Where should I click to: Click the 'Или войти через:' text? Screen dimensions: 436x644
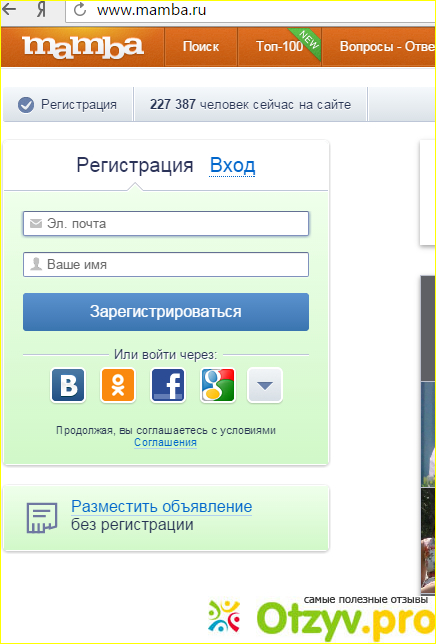pyautogui.click(x=165, y=354)
